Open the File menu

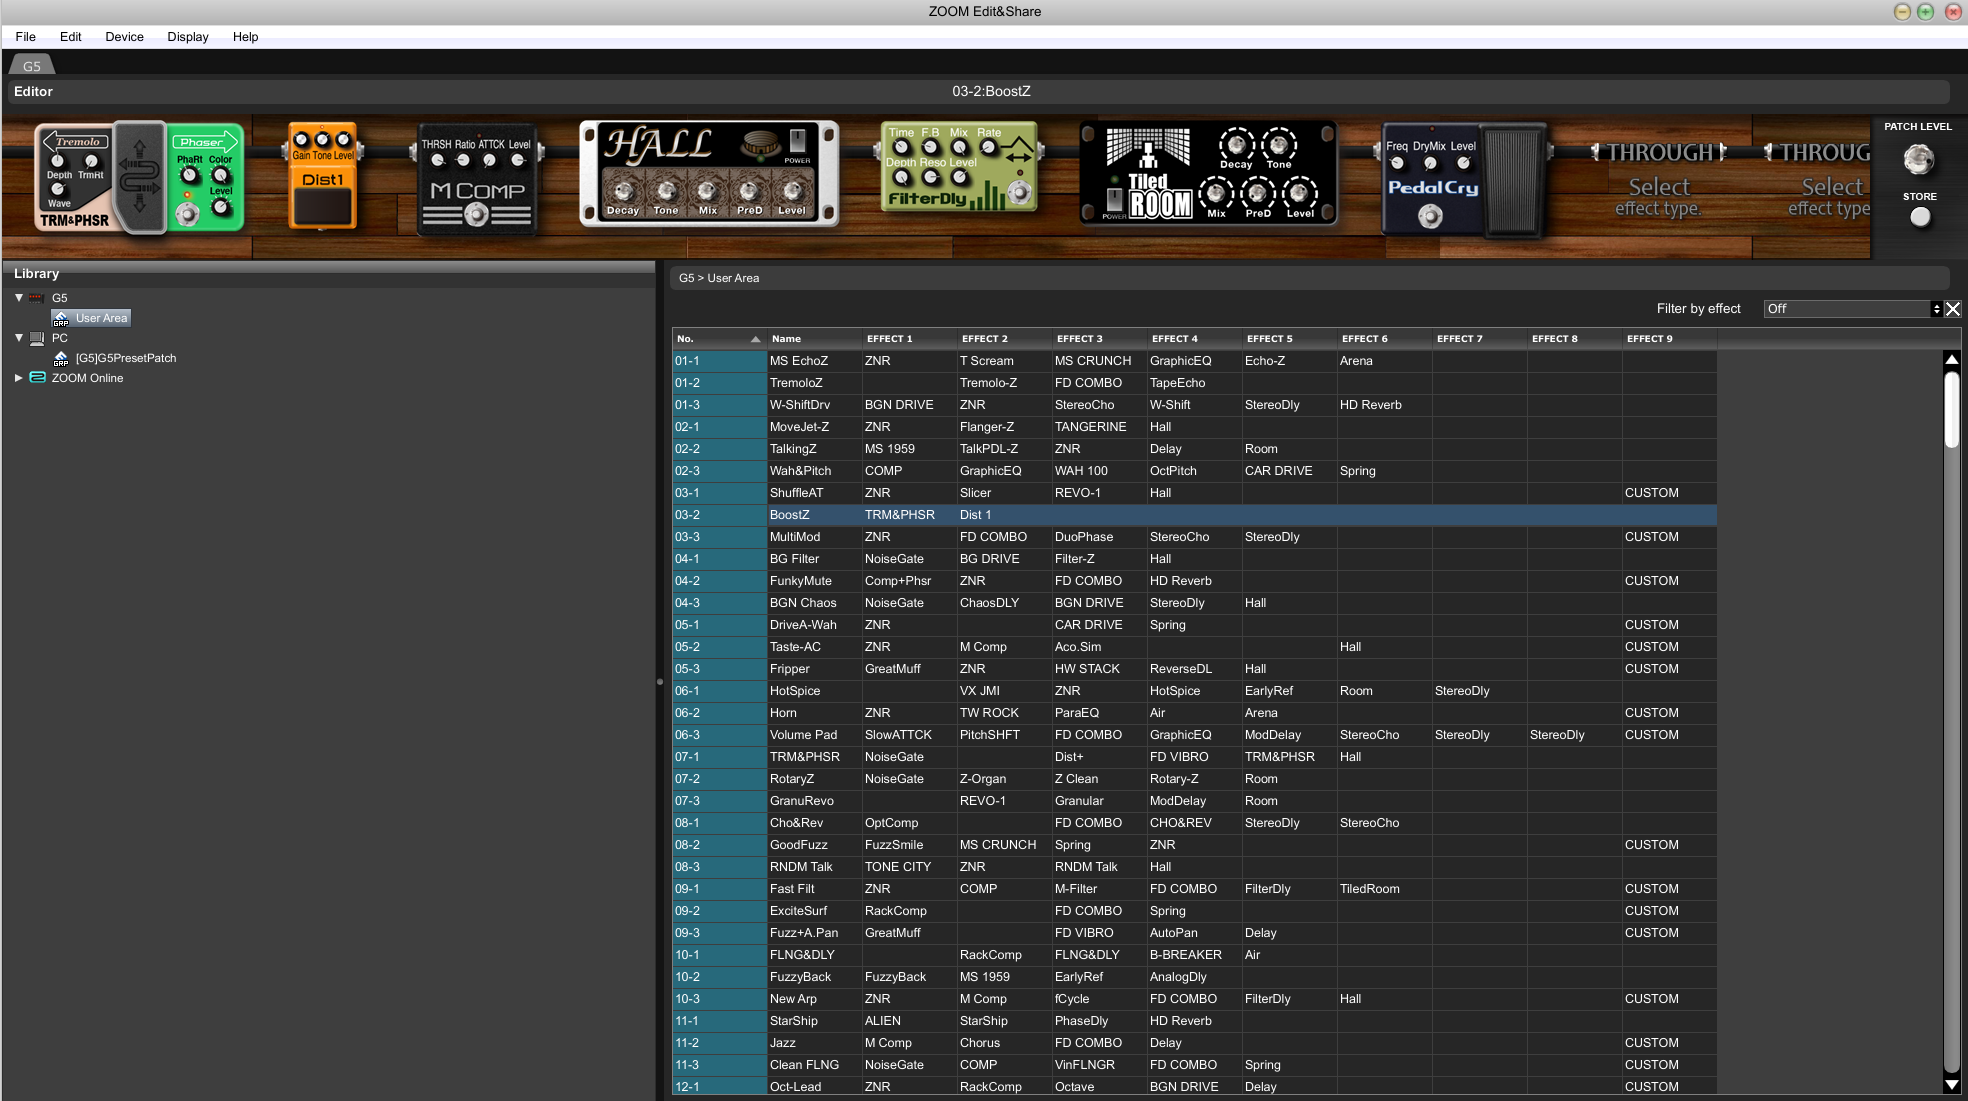pyautogui.click(x=26, y=37)
